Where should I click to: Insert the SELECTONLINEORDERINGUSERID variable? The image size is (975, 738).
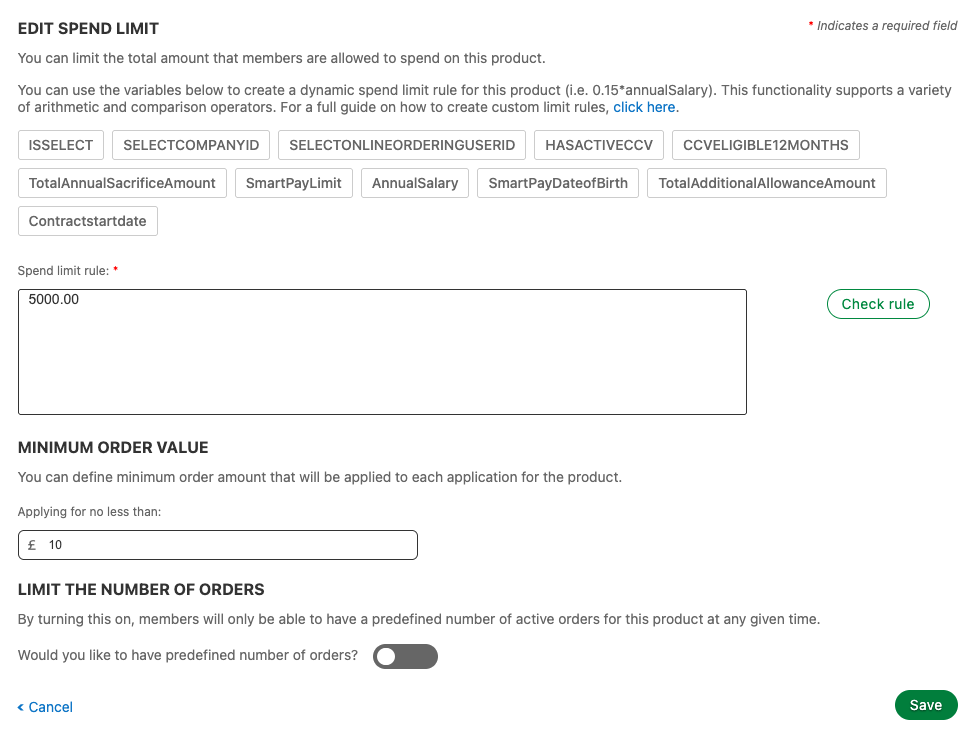click(401, 144)
